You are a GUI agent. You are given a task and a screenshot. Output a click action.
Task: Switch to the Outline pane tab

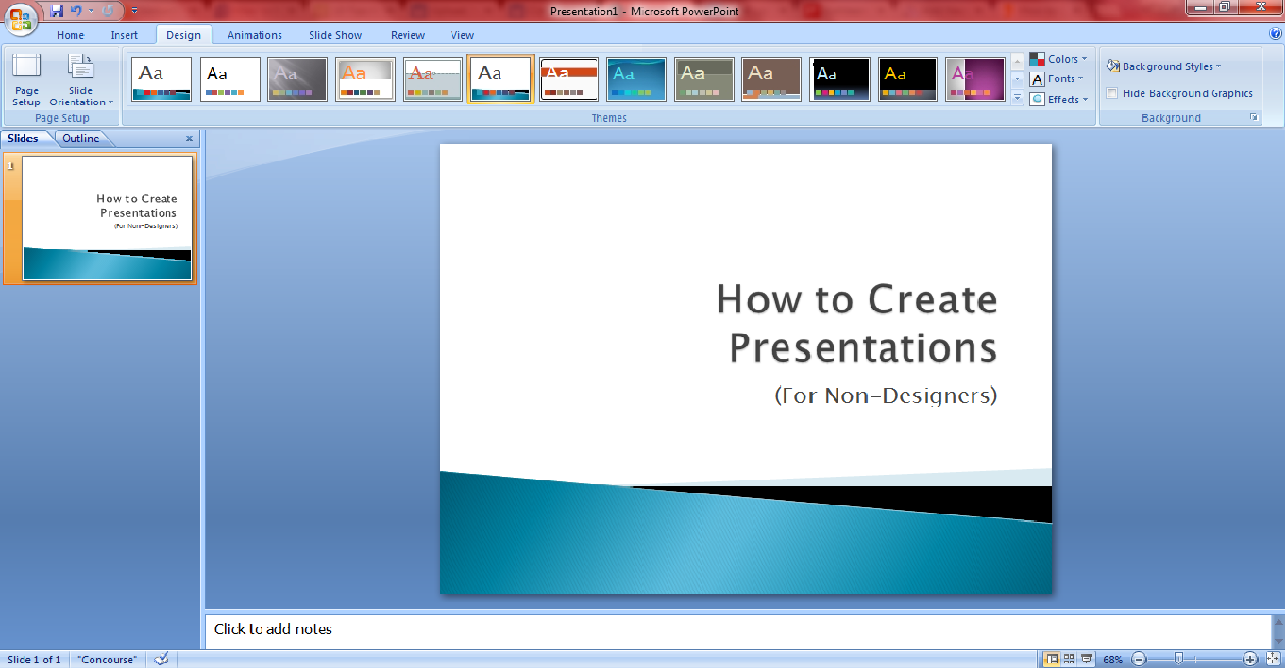tap(81, 139)
